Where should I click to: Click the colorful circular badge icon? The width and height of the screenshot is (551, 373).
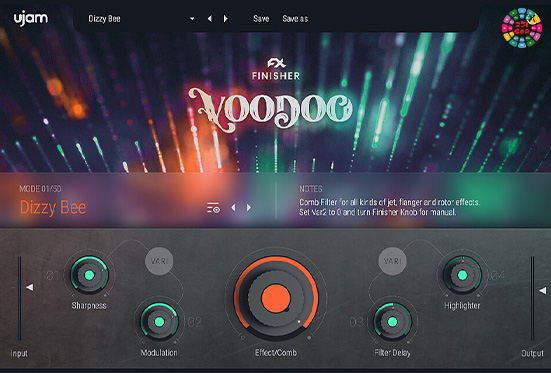[x=522, y=28]
